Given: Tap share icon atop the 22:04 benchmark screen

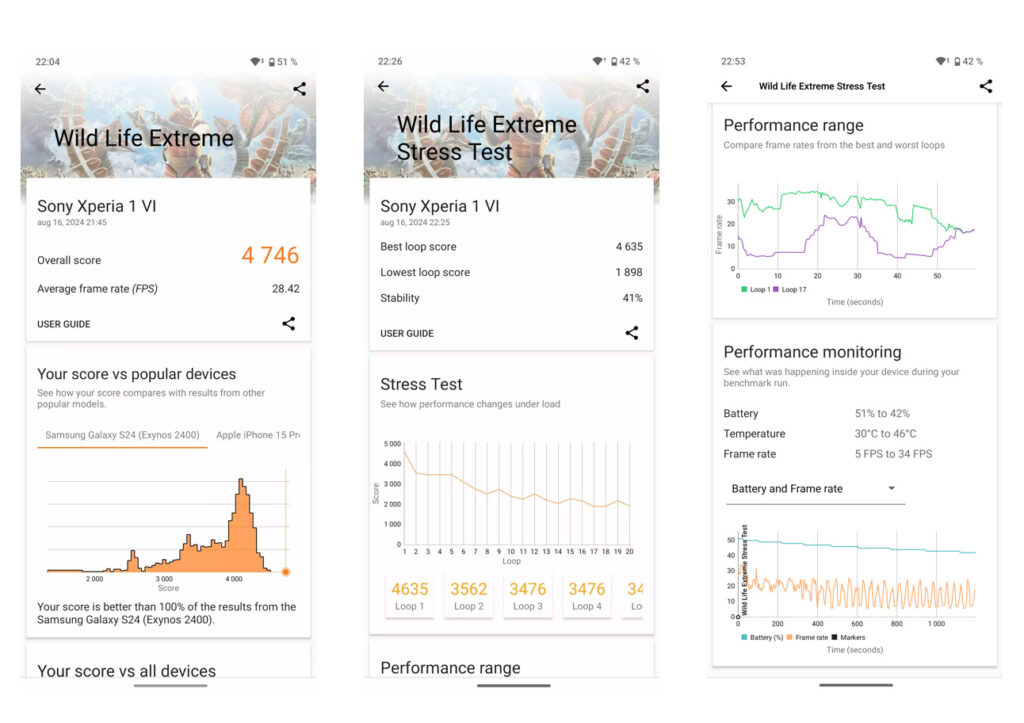Looking at the screenshot, I should [299, 89].
